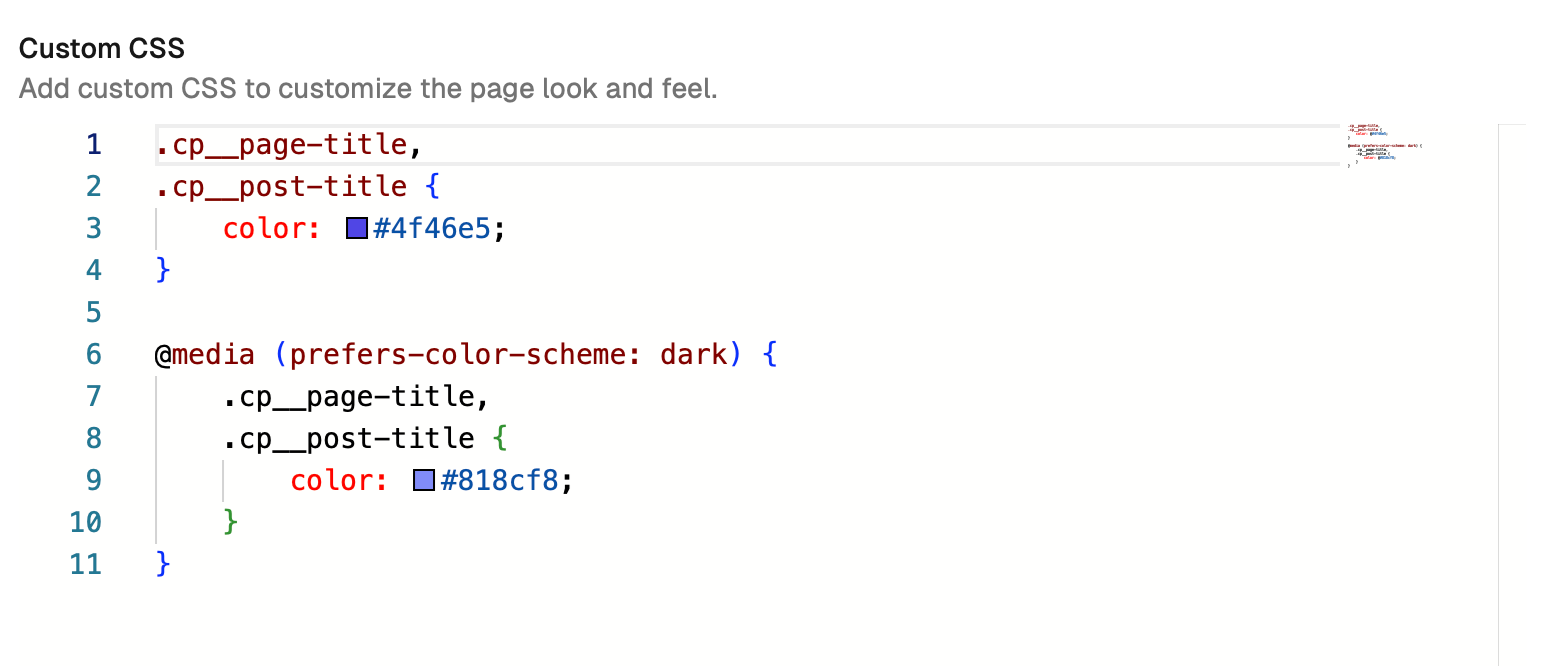Click the green closing brace on line 10
This screenshot has width=1542, height=666.
point(231,523)
